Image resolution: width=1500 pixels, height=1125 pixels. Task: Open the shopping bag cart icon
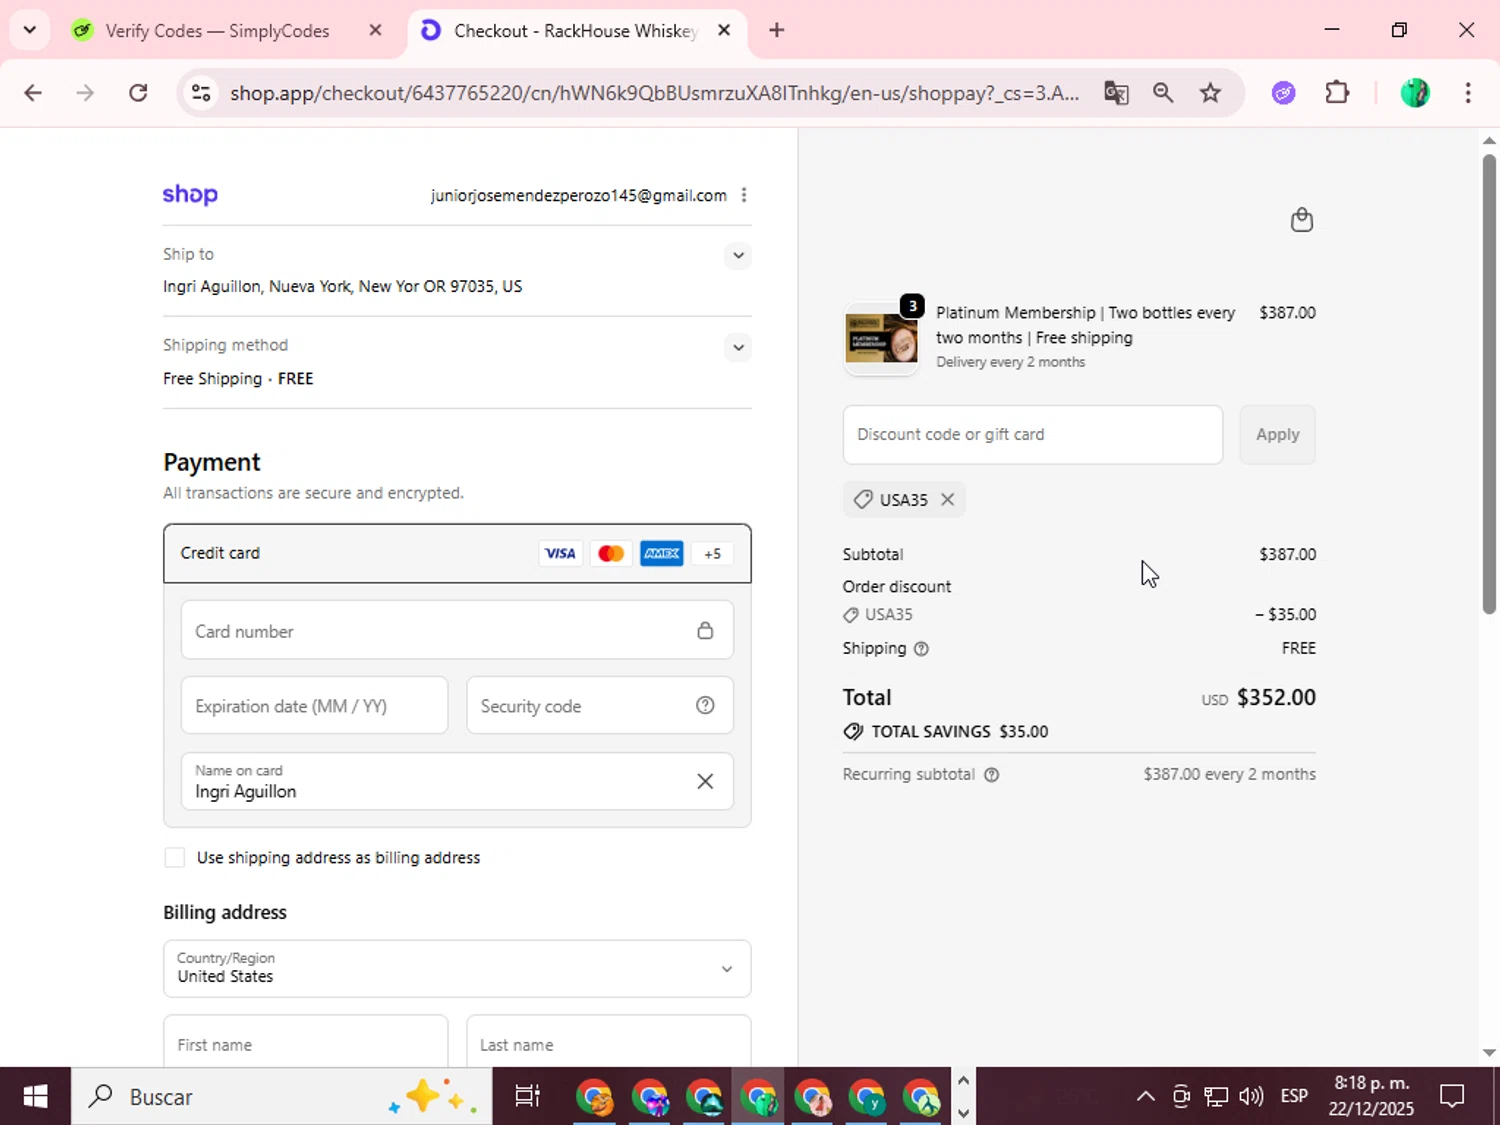pos(1301,219)
